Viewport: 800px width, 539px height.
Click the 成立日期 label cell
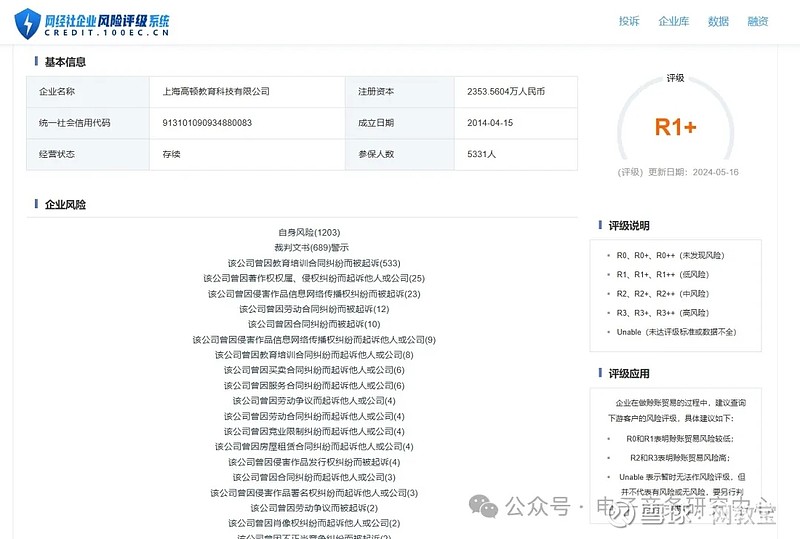click(x=399, y=123)
